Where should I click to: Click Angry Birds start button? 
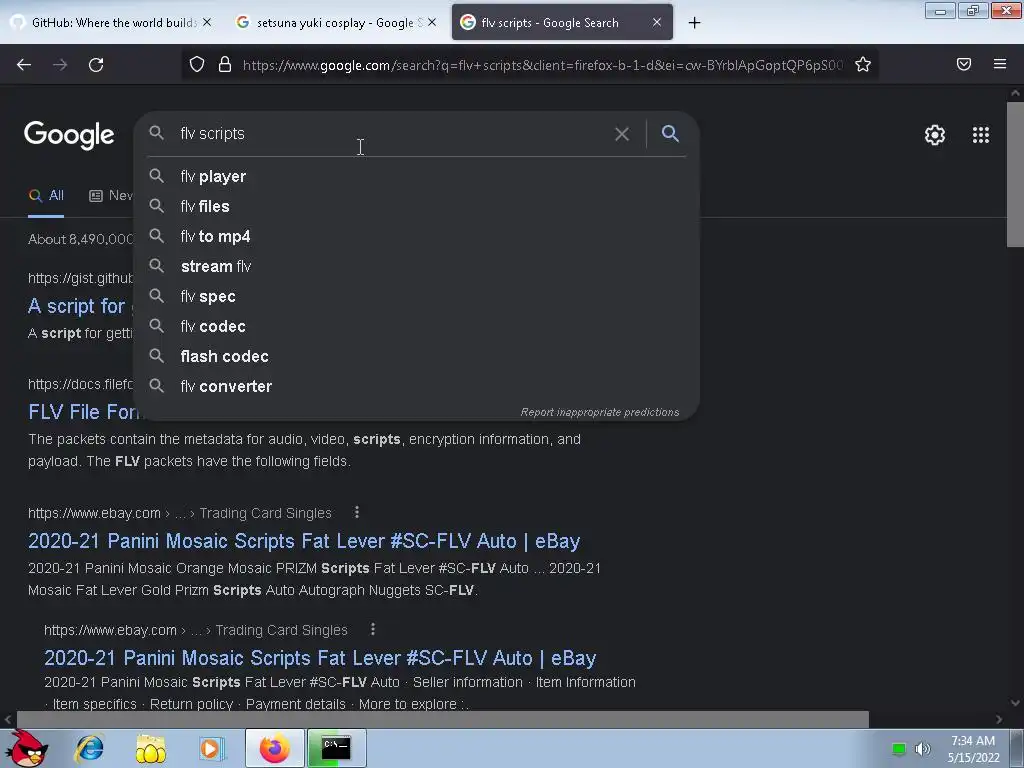click(26, 748)
